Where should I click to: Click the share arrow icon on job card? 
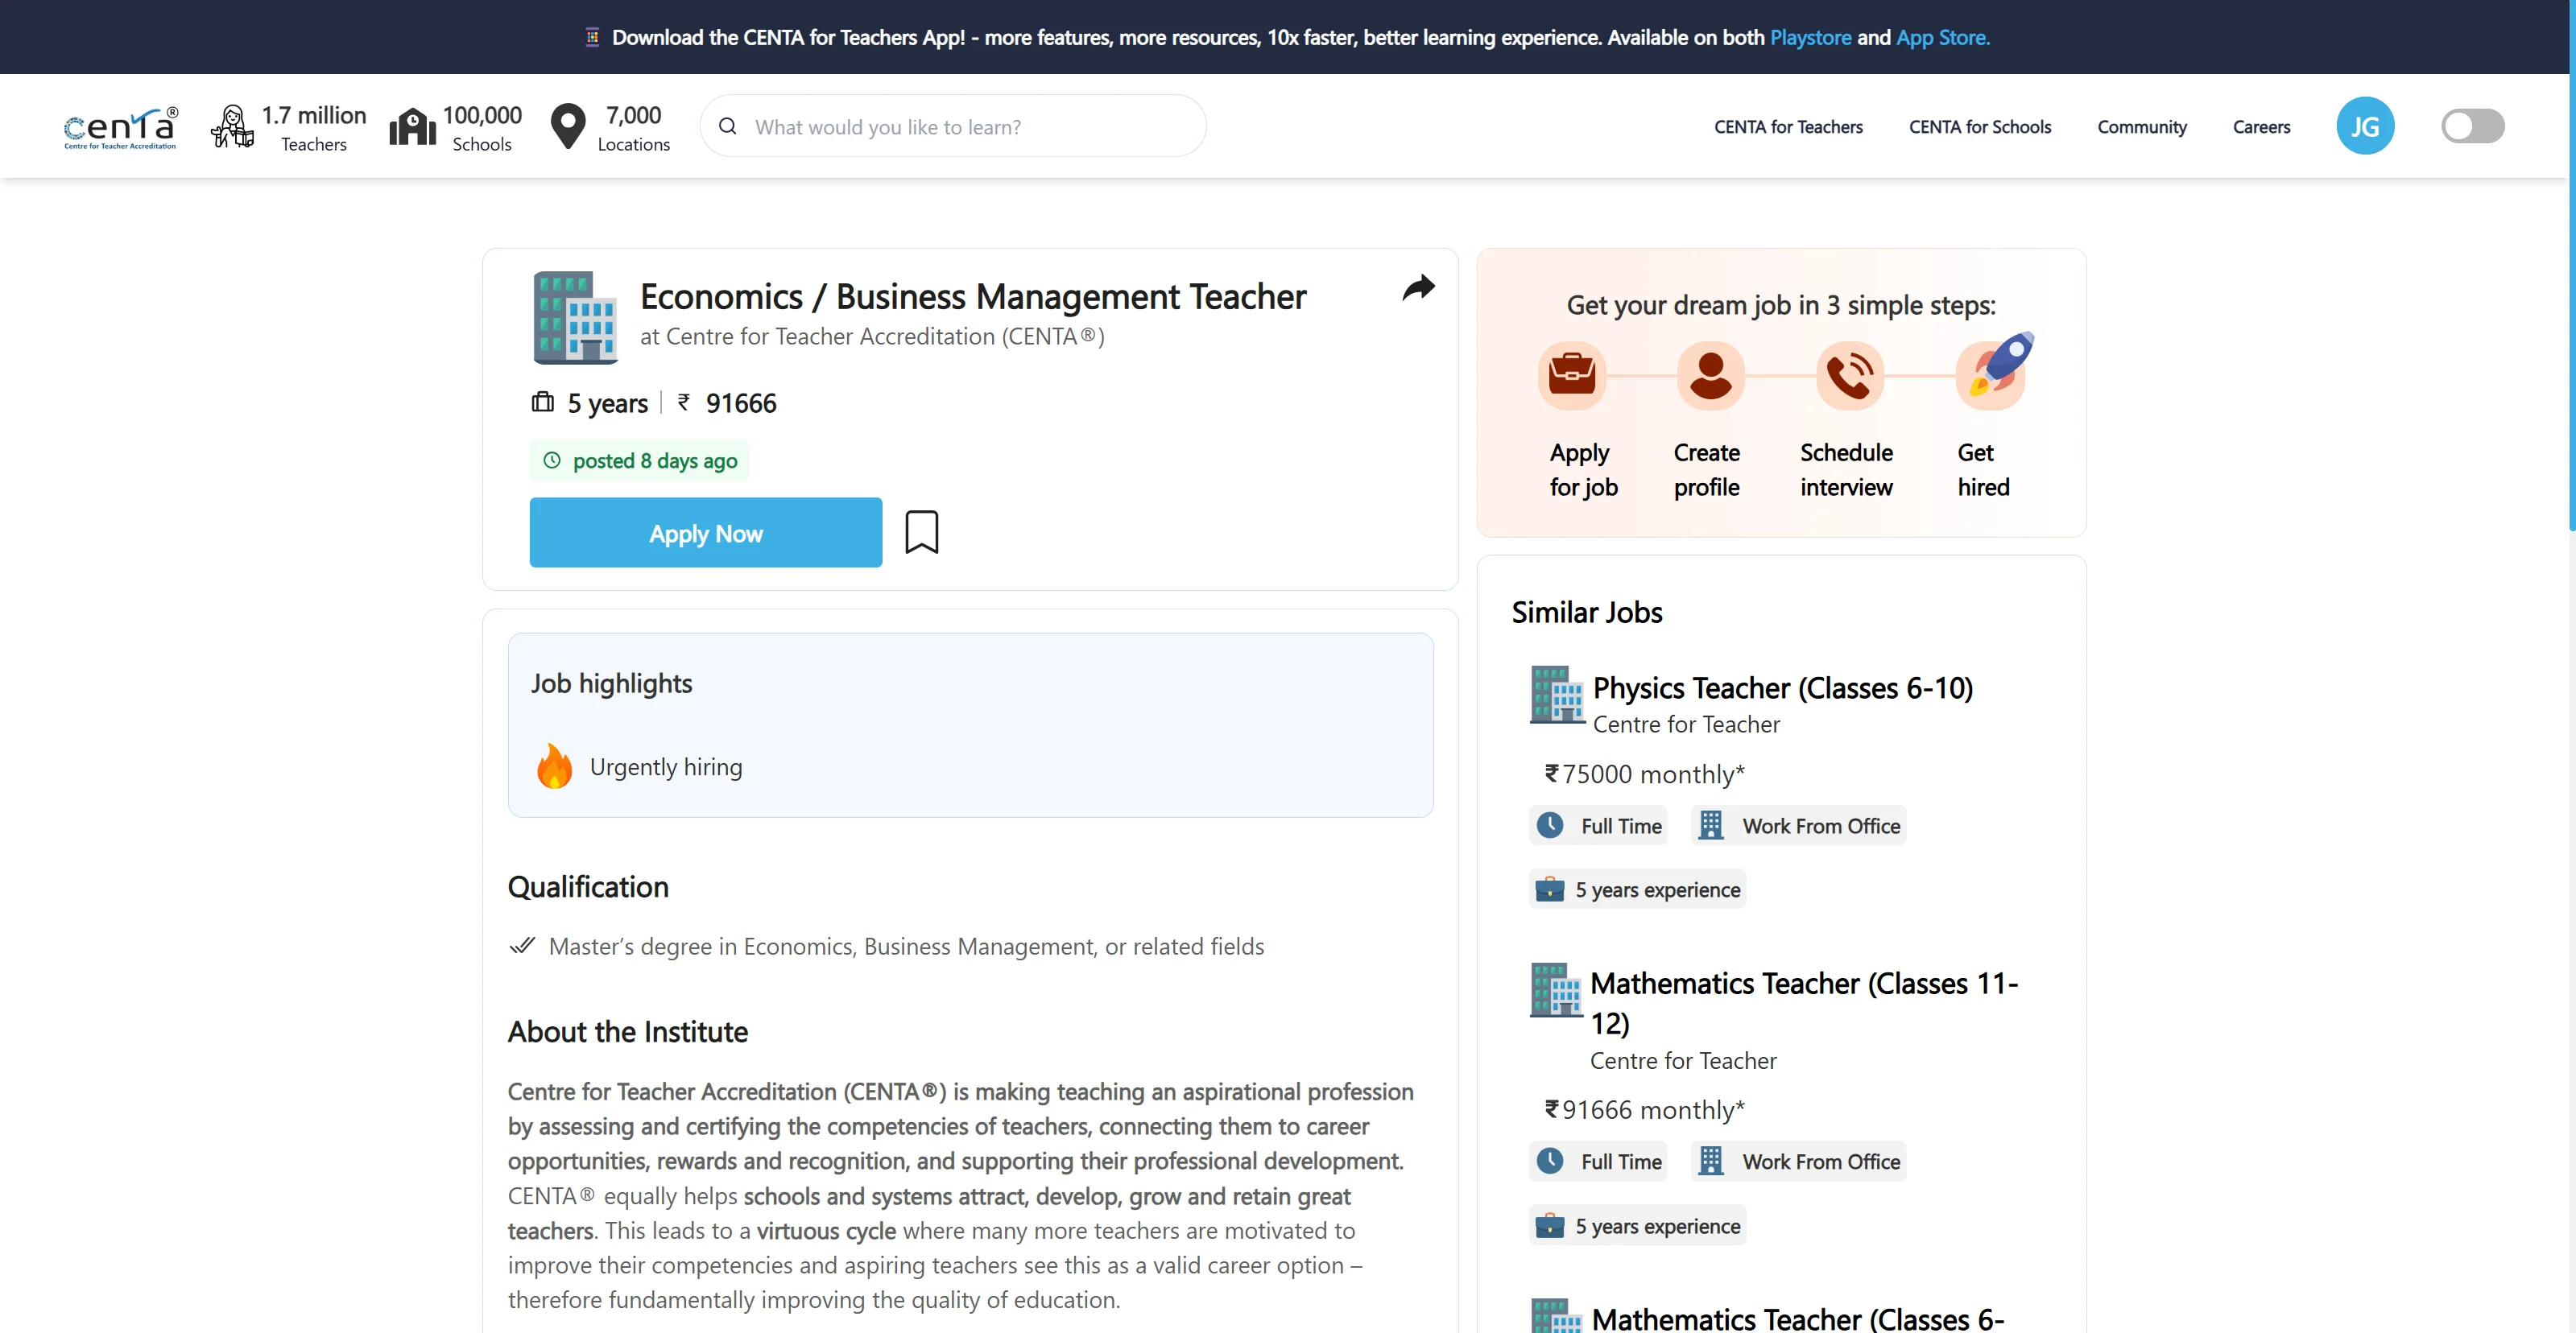point(1418,288)
